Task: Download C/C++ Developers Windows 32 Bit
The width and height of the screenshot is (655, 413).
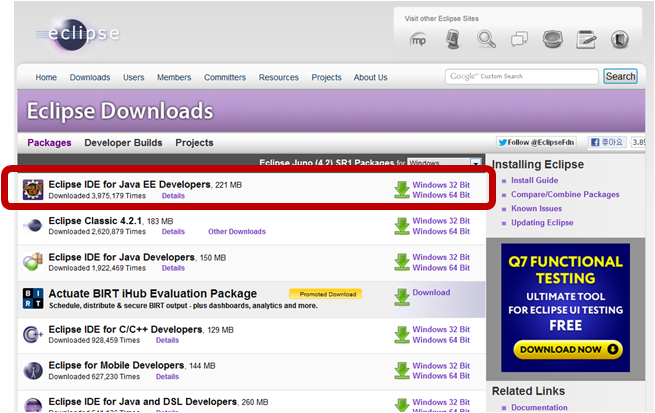Action: (441, 329)
